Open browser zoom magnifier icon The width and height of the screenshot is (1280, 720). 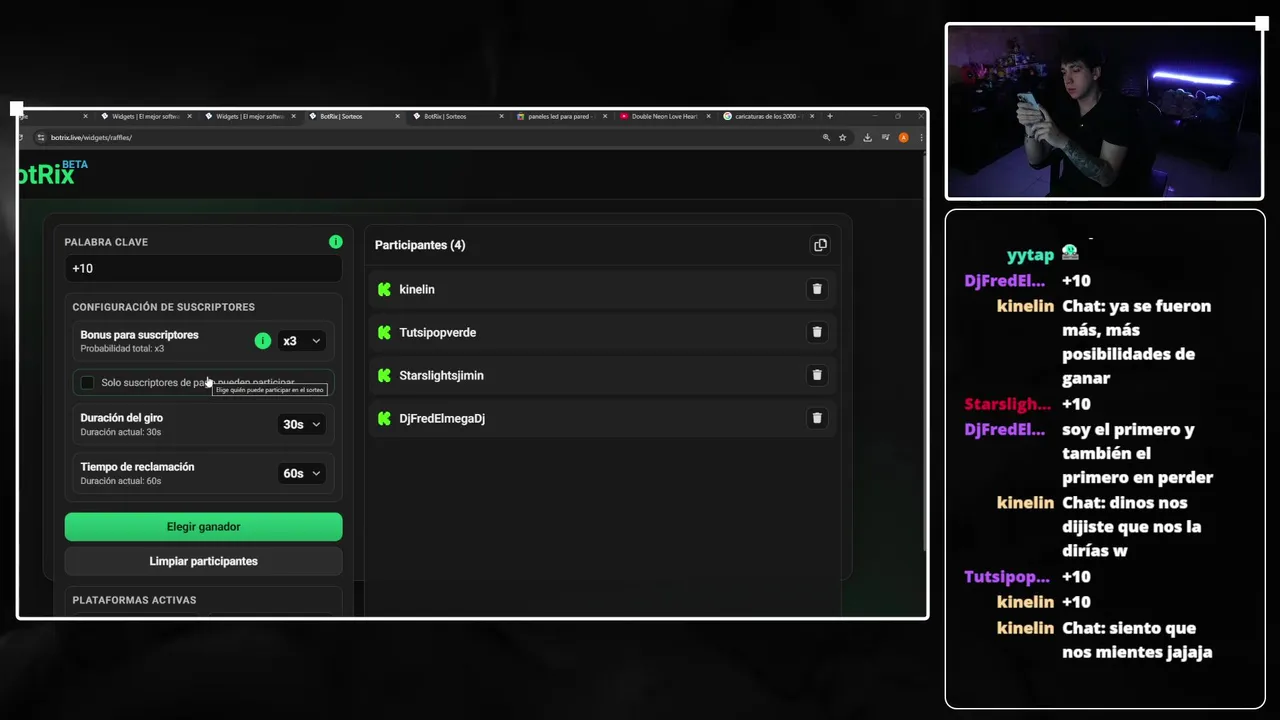pos(826,137)
